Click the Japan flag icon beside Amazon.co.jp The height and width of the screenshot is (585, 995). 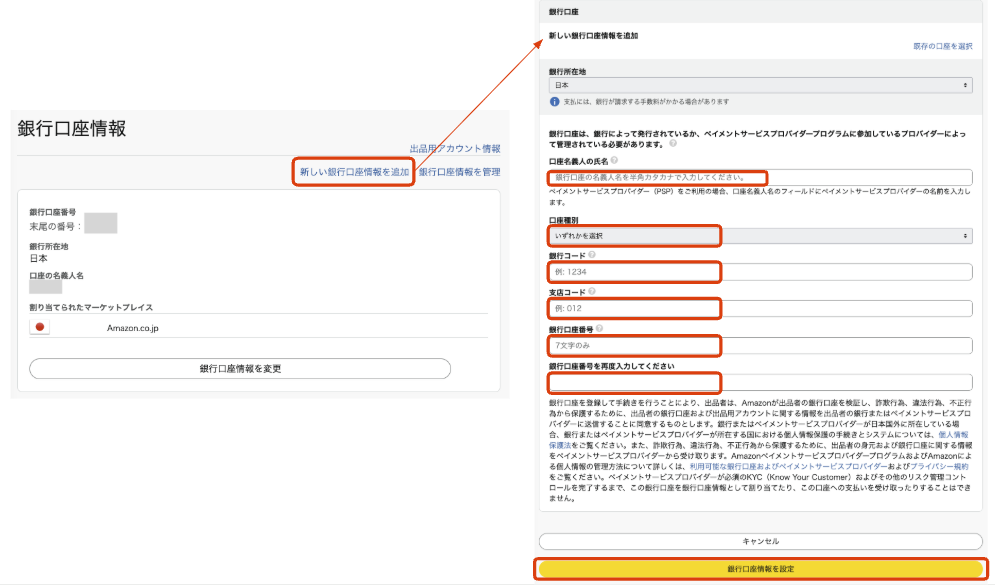tap(39, 327)
